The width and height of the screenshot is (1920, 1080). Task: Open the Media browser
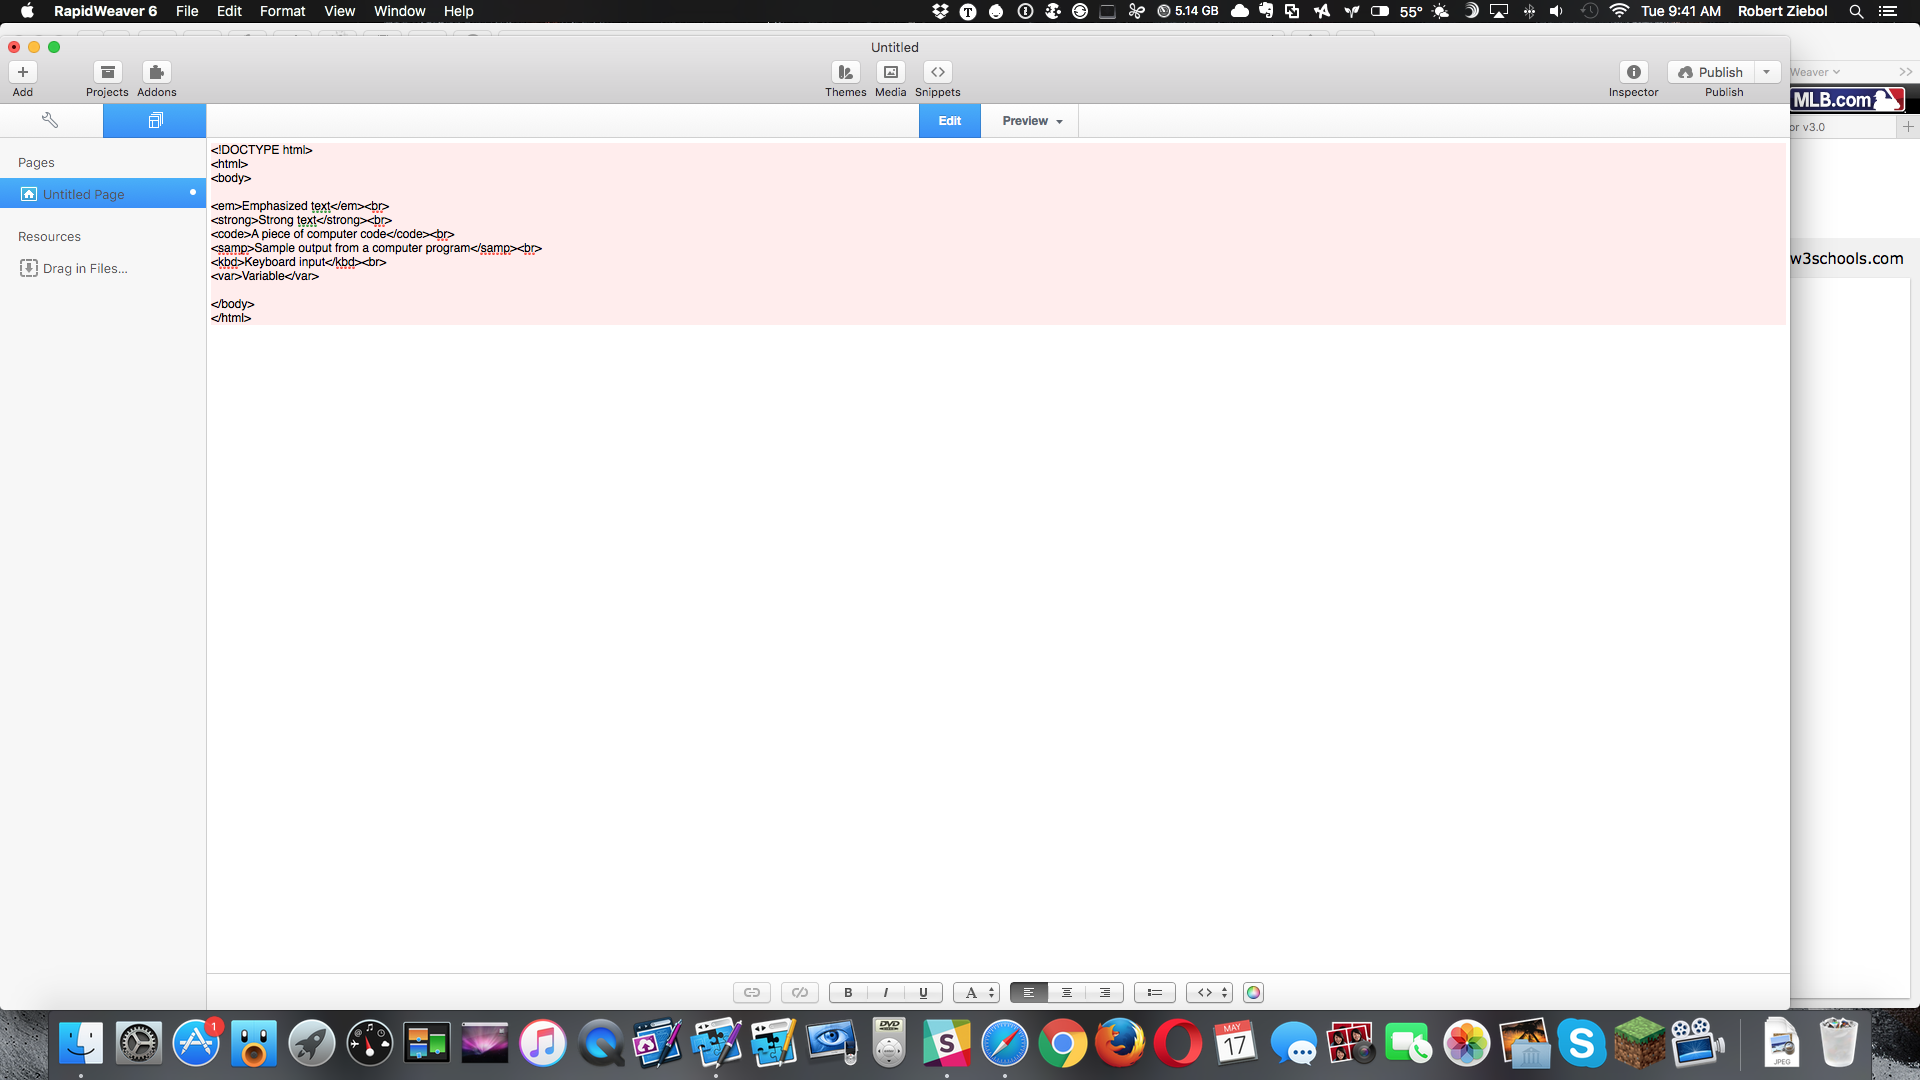click(890, 73)
